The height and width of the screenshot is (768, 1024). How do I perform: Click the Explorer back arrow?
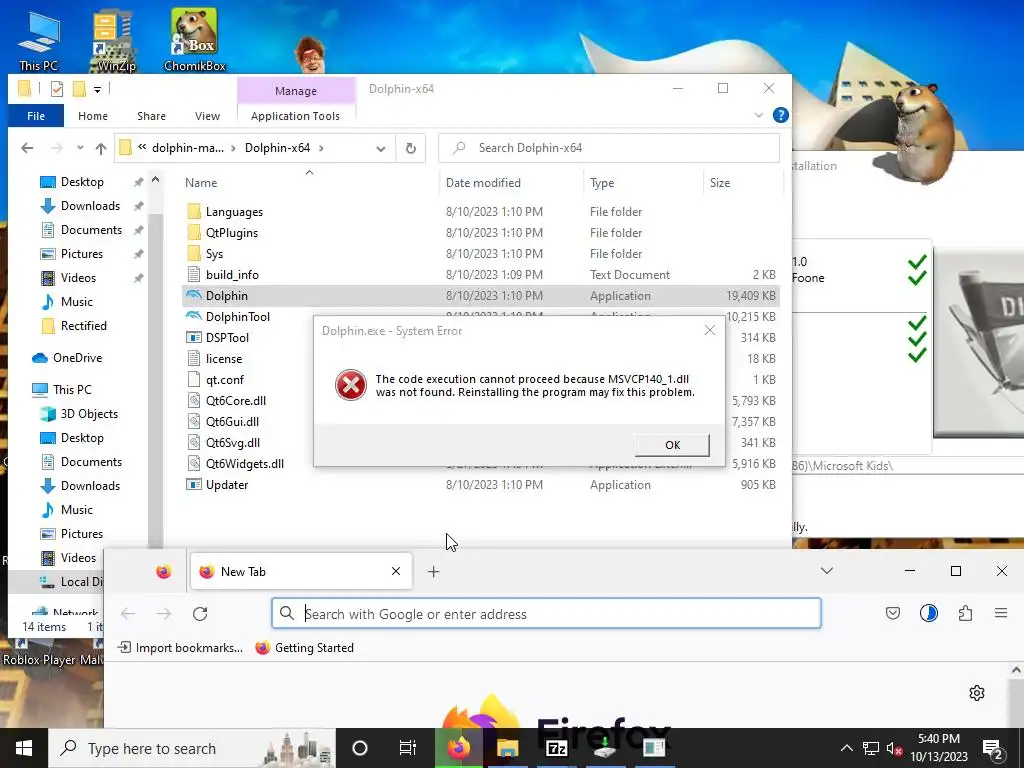[x=27, y=148]
